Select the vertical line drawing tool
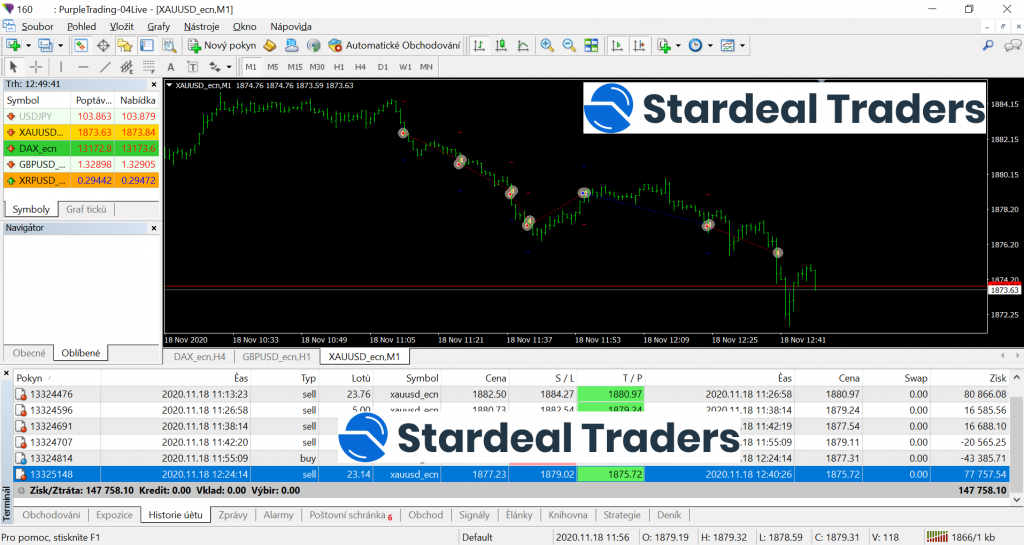1024x545 pixels. pos(61,67)
